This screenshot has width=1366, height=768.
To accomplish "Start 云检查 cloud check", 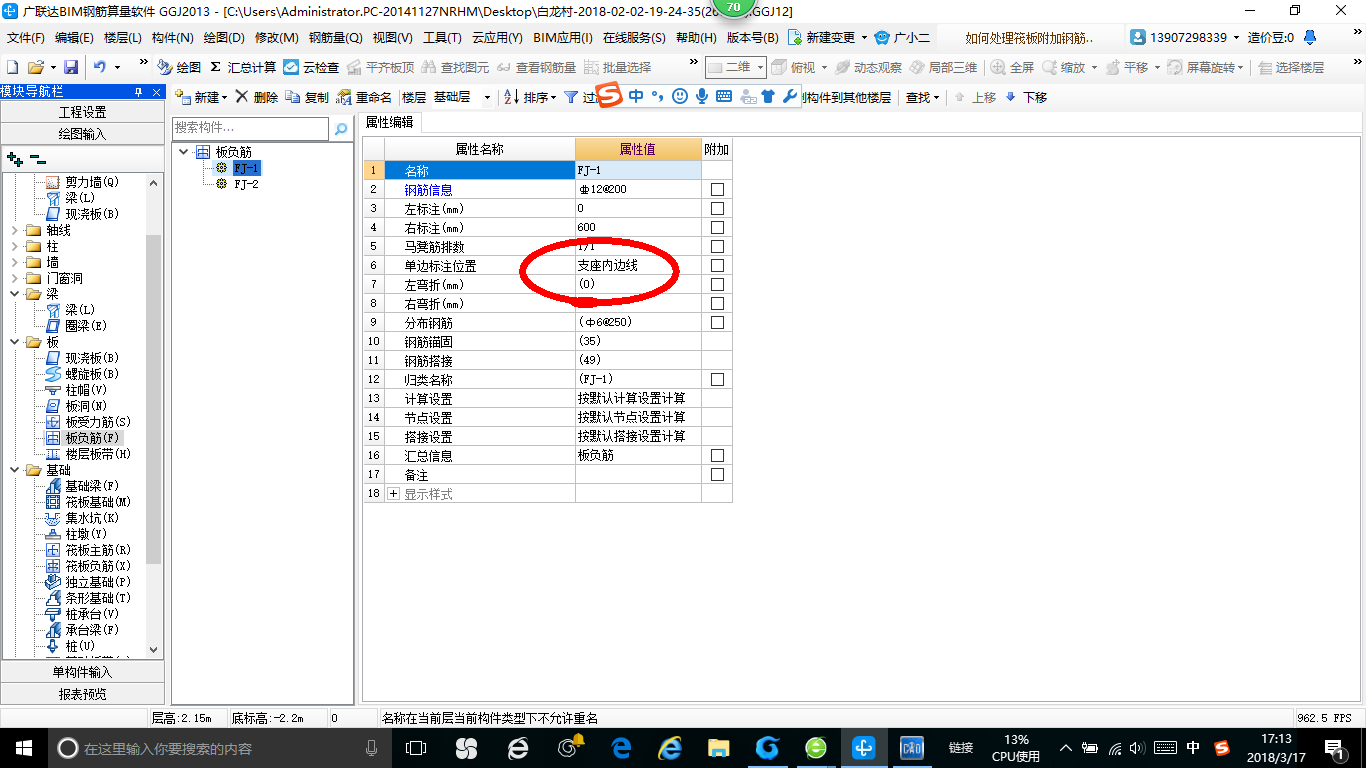I will tap(311, 67).
